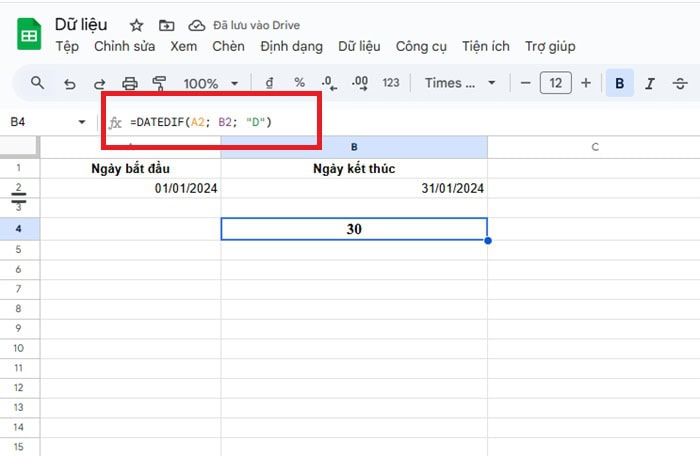700x456 pixels.
Task: Click the undo arrow
Action: click(69, 84)
